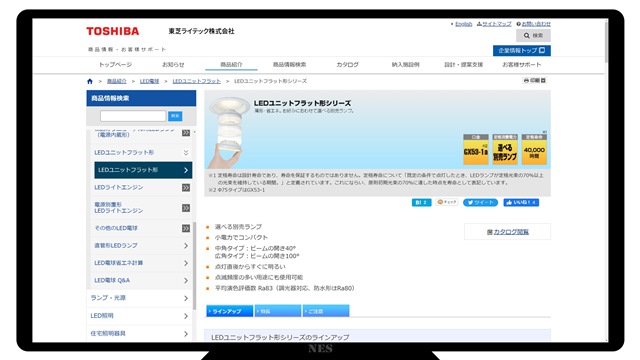Viewport: 640px width, 360px height.
Task: Click double-arrow icon beside 電源別置形 LEDライトエンジン
Action: pos(186,208)
